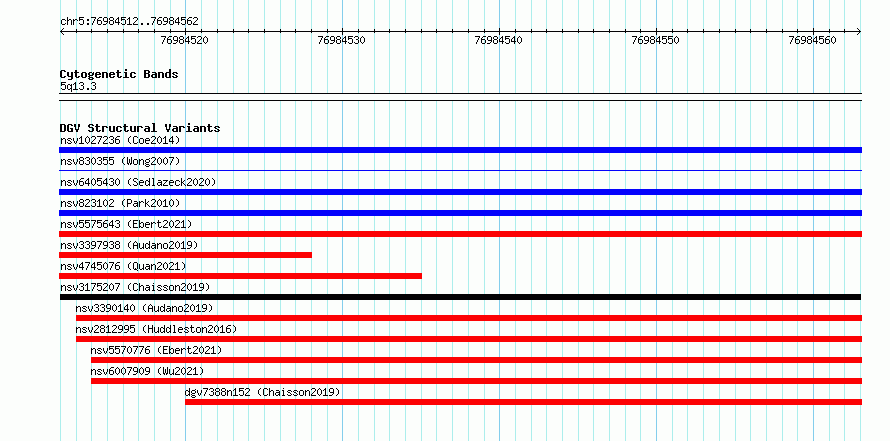This screenshot has height=441, width=890.
Task: Click the Cytogenetic Bands track title
Action: point(119,74)
